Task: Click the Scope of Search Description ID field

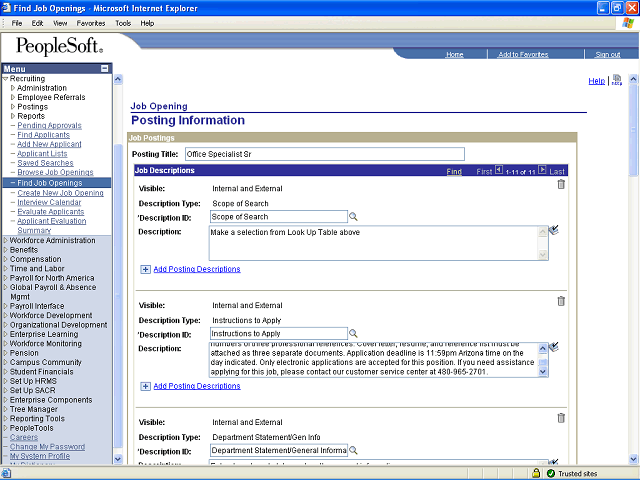Action: coord(279,217)
